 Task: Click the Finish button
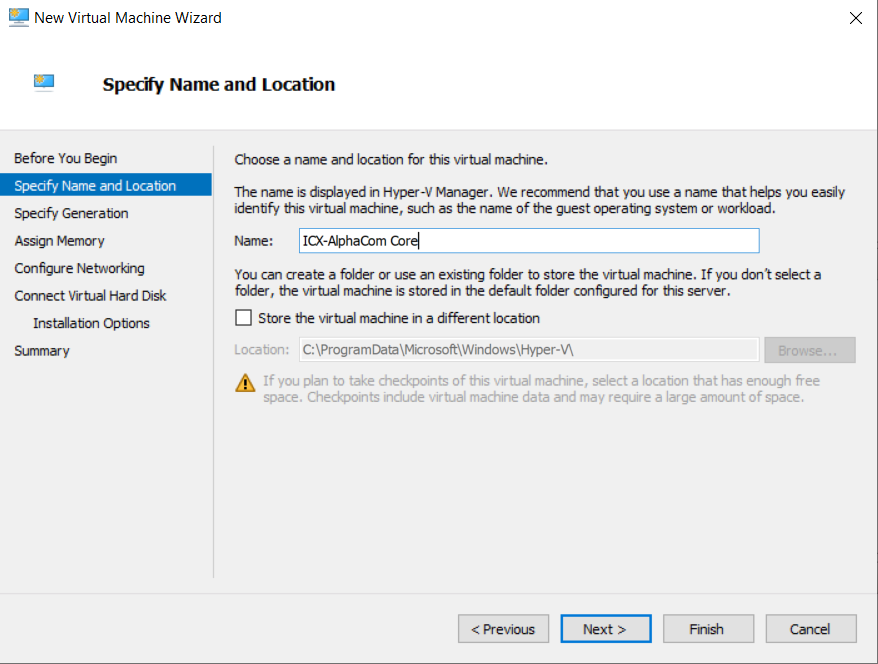click(x=706, y=629)
